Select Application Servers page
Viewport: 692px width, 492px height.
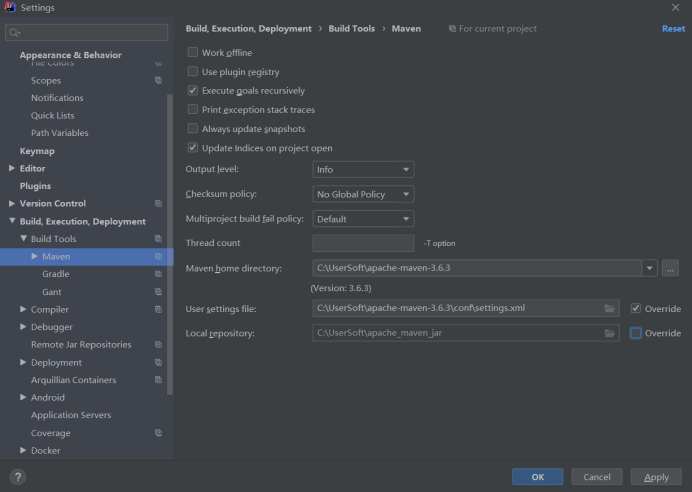pyautogui.click(x=71, y=415)
